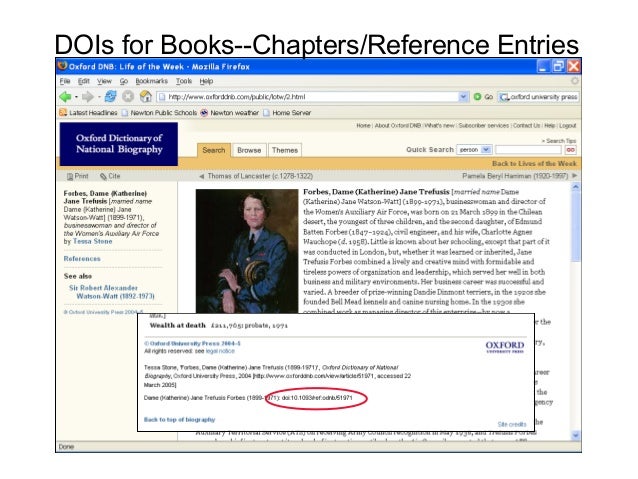638x479 pixels.
Task: Click the portrait image of Jane Trefusis Forbes
Action: (x=247, y=251)
